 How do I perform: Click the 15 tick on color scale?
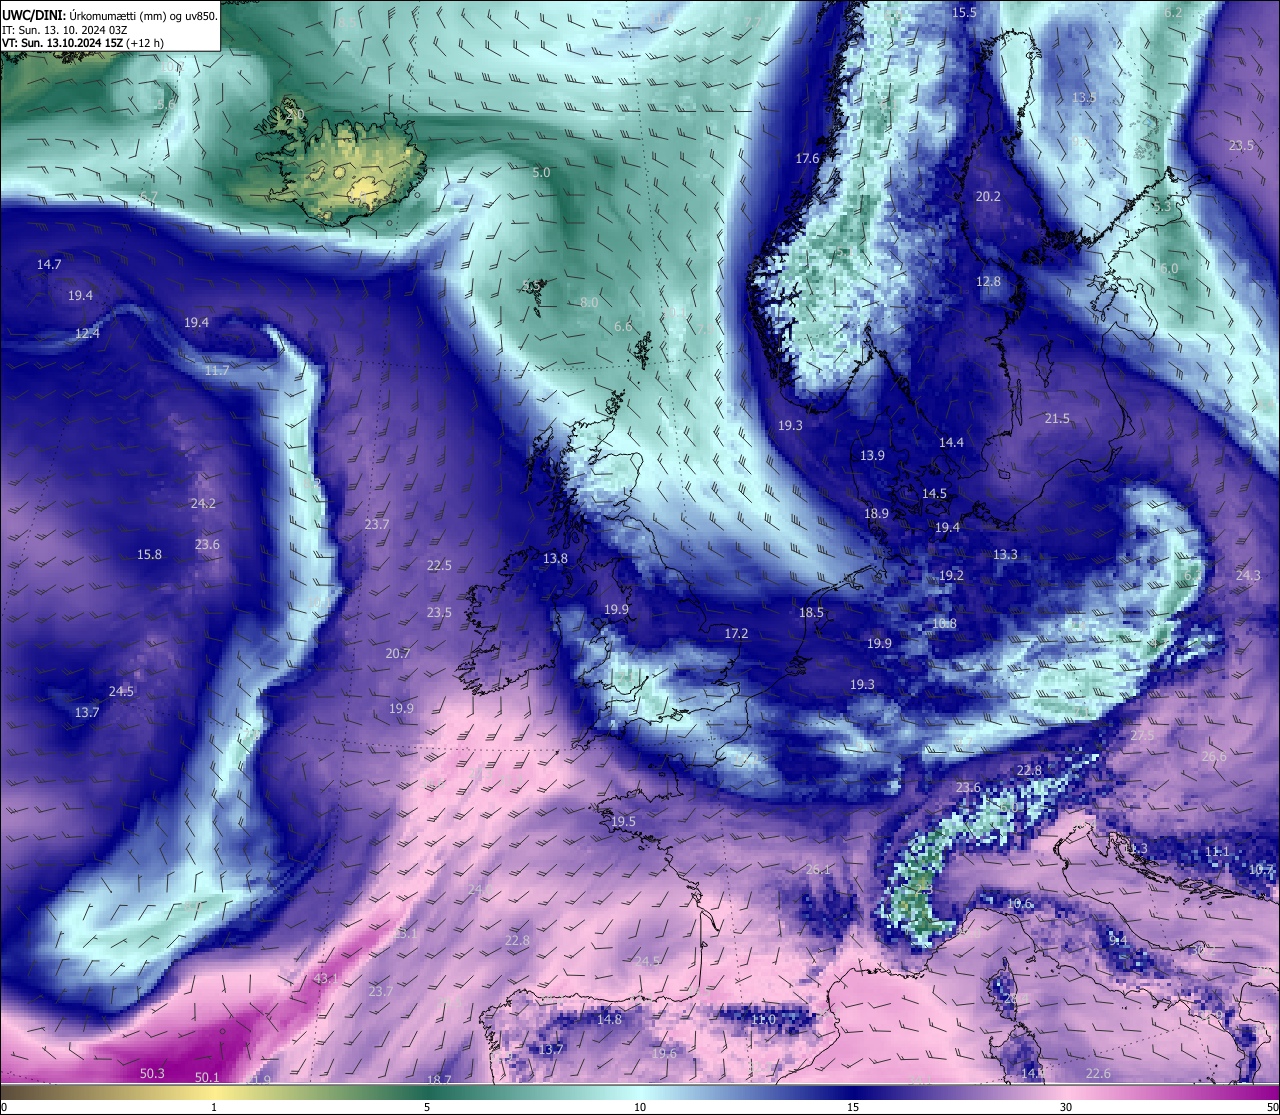(x=853, y=1107)
